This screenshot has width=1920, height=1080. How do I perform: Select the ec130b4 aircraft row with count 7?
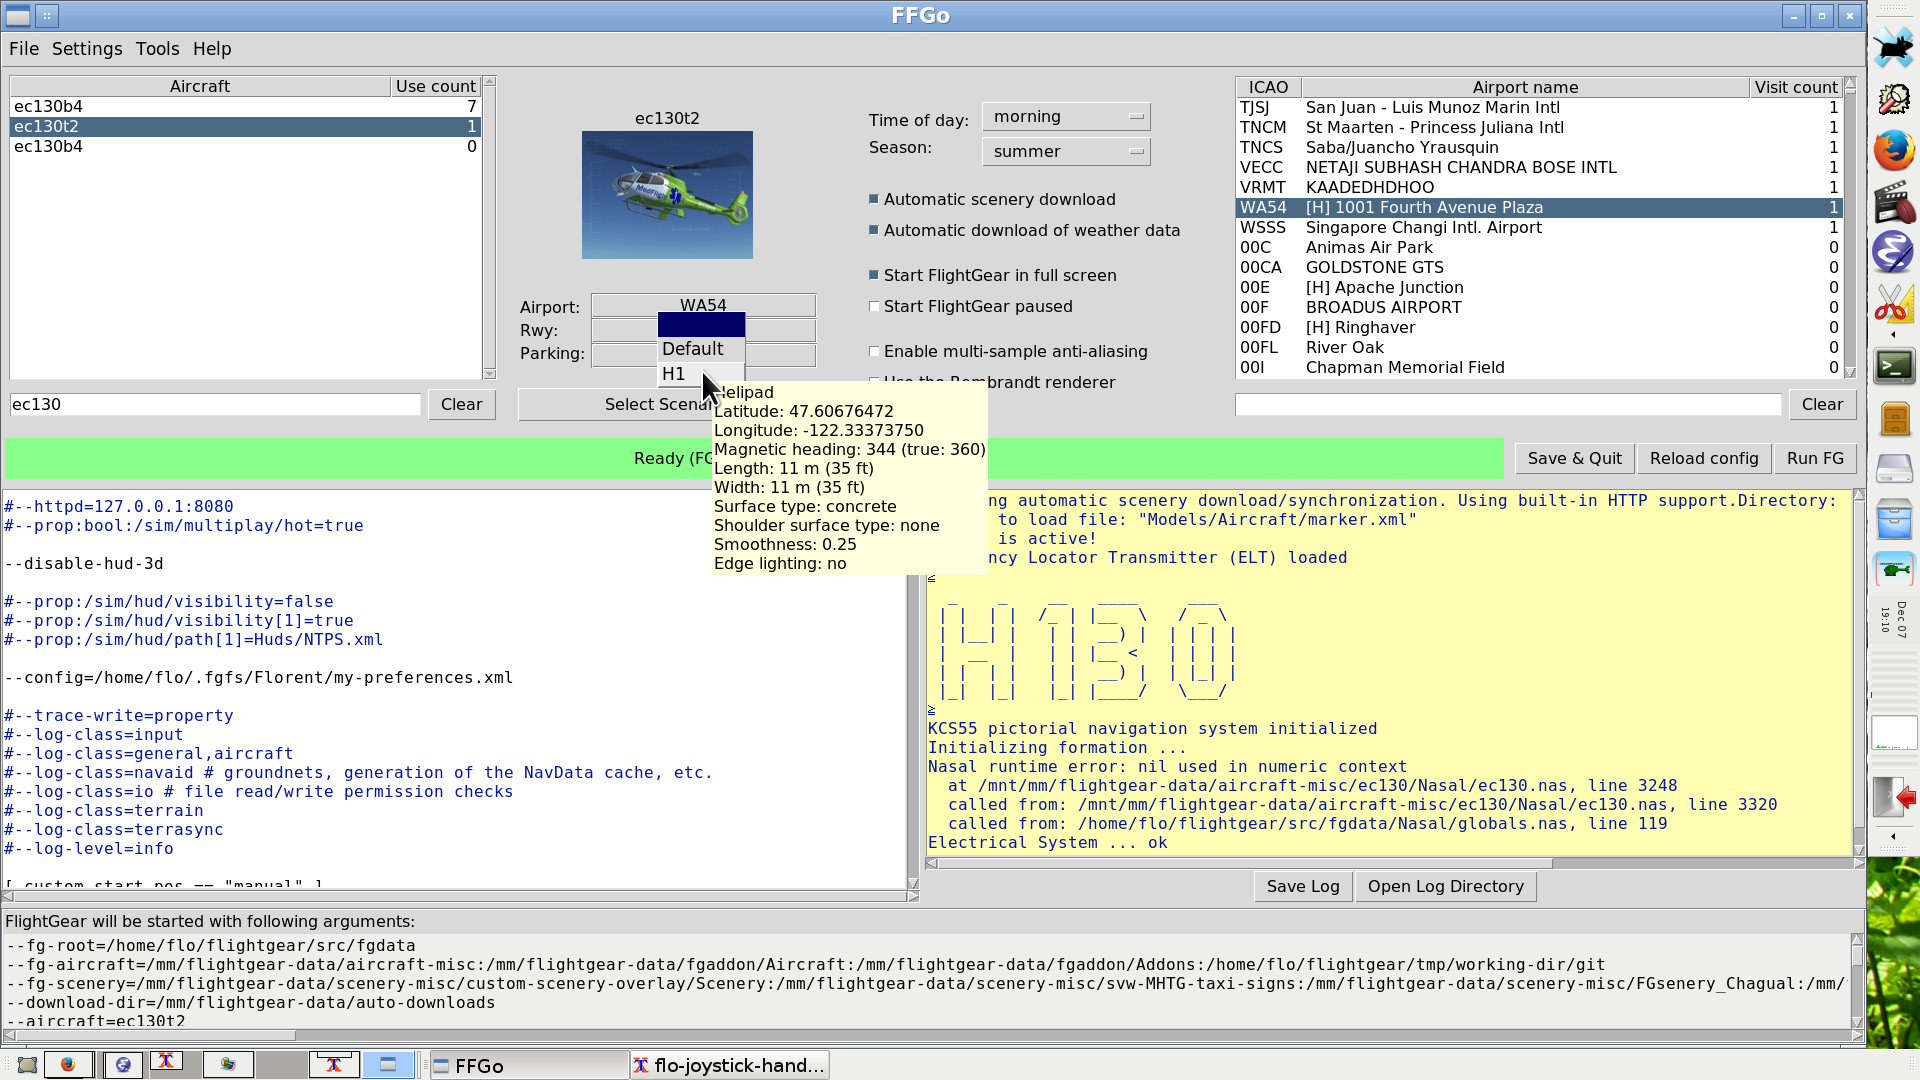point(245,107)
